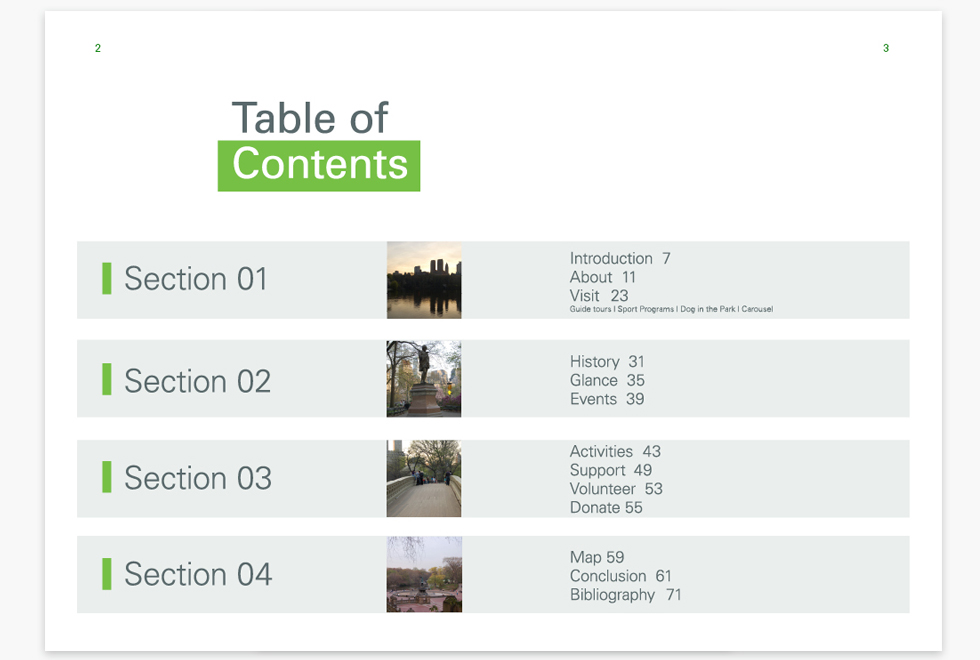This screenshot has width=980, height=660.
Task: Click the green Contents title block
Action: [x=319, y=165]
